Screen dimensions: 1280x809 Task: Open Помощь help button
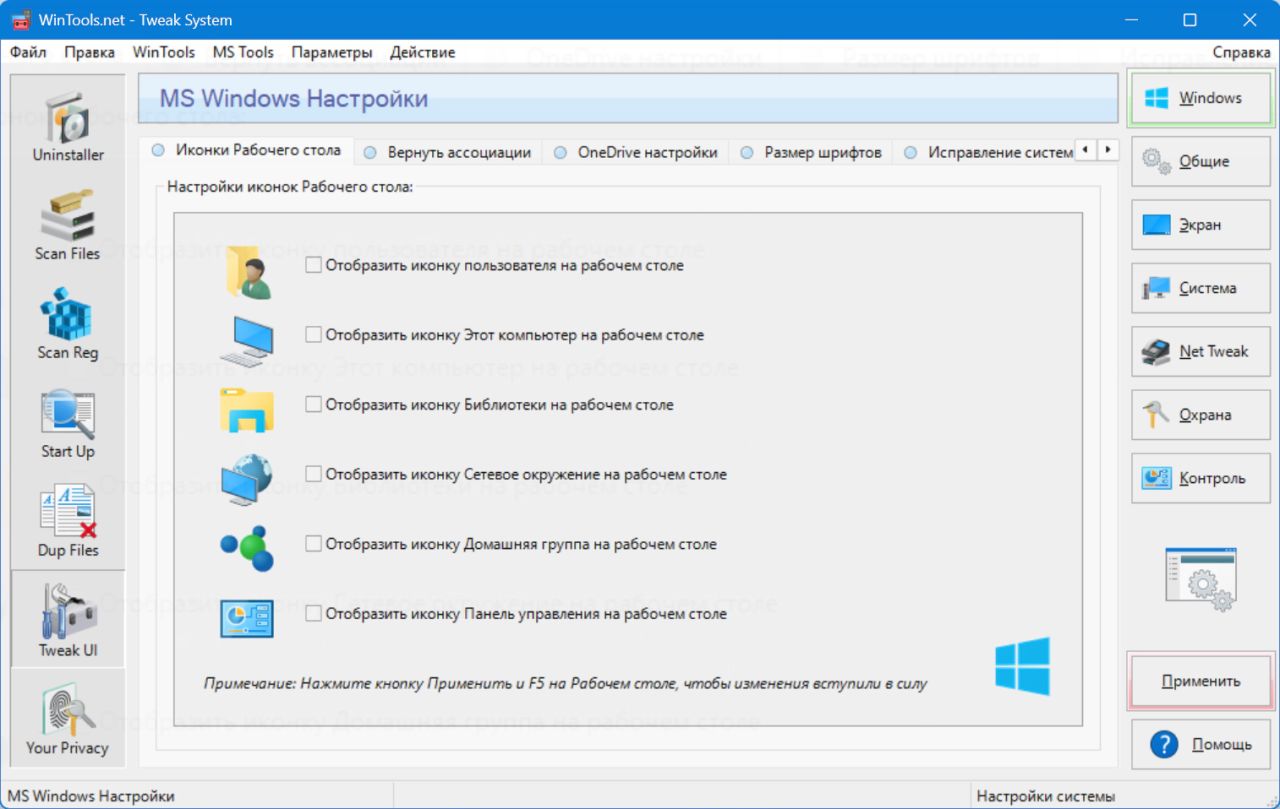click(x=1200, y=745)
